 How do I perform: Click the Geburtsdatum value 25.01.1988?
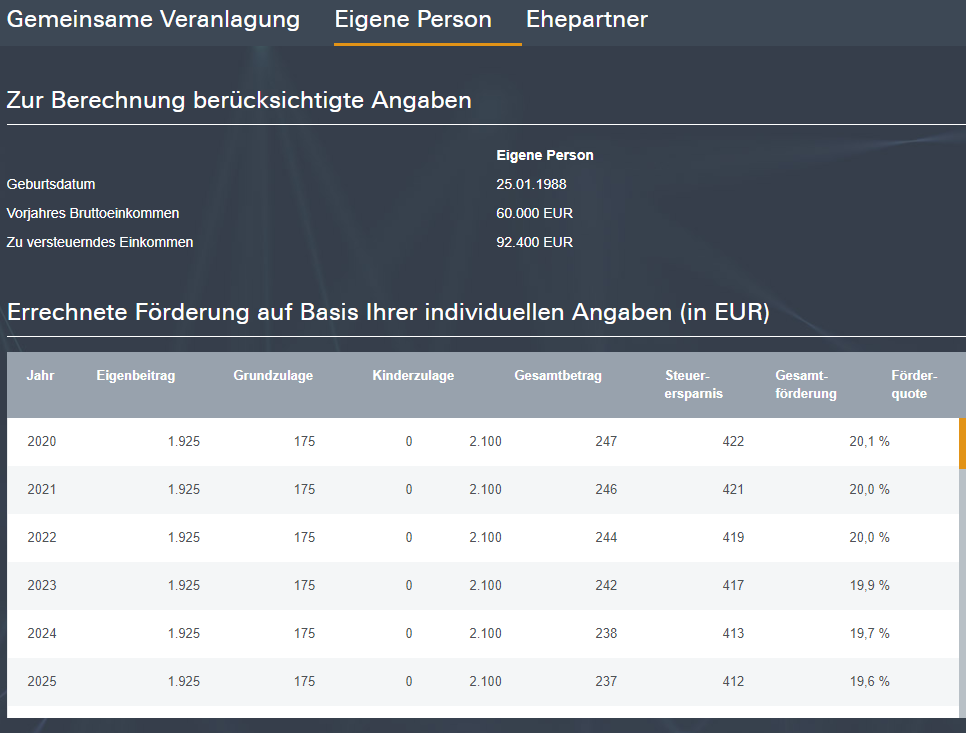[x=531, y=184]
